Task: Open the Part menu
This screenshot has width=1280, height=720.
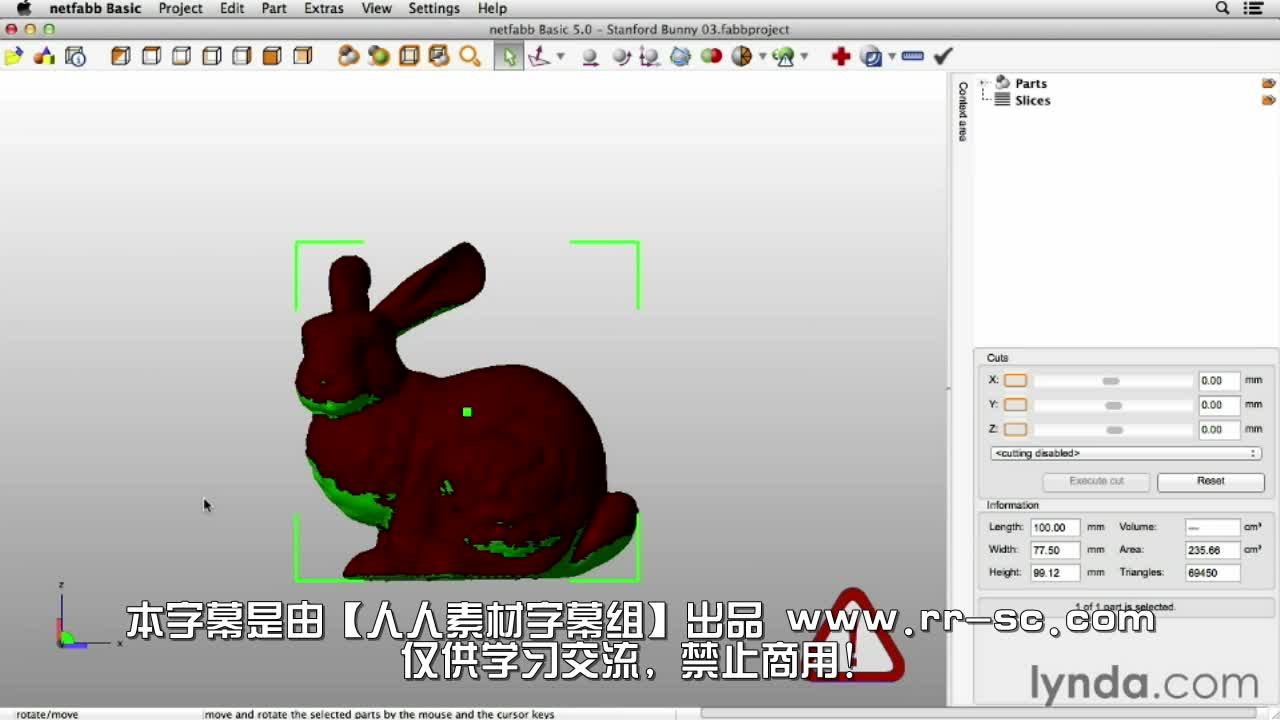Action: [x=274, y=8]
